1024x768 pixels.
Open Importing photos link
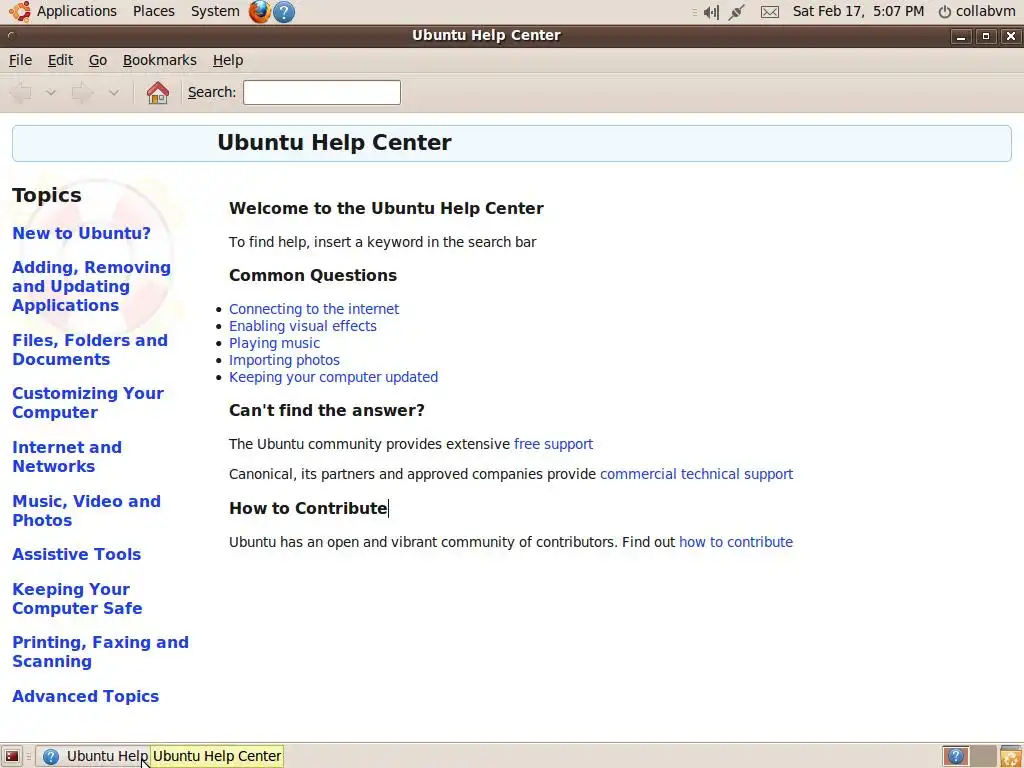coord(284,360)
